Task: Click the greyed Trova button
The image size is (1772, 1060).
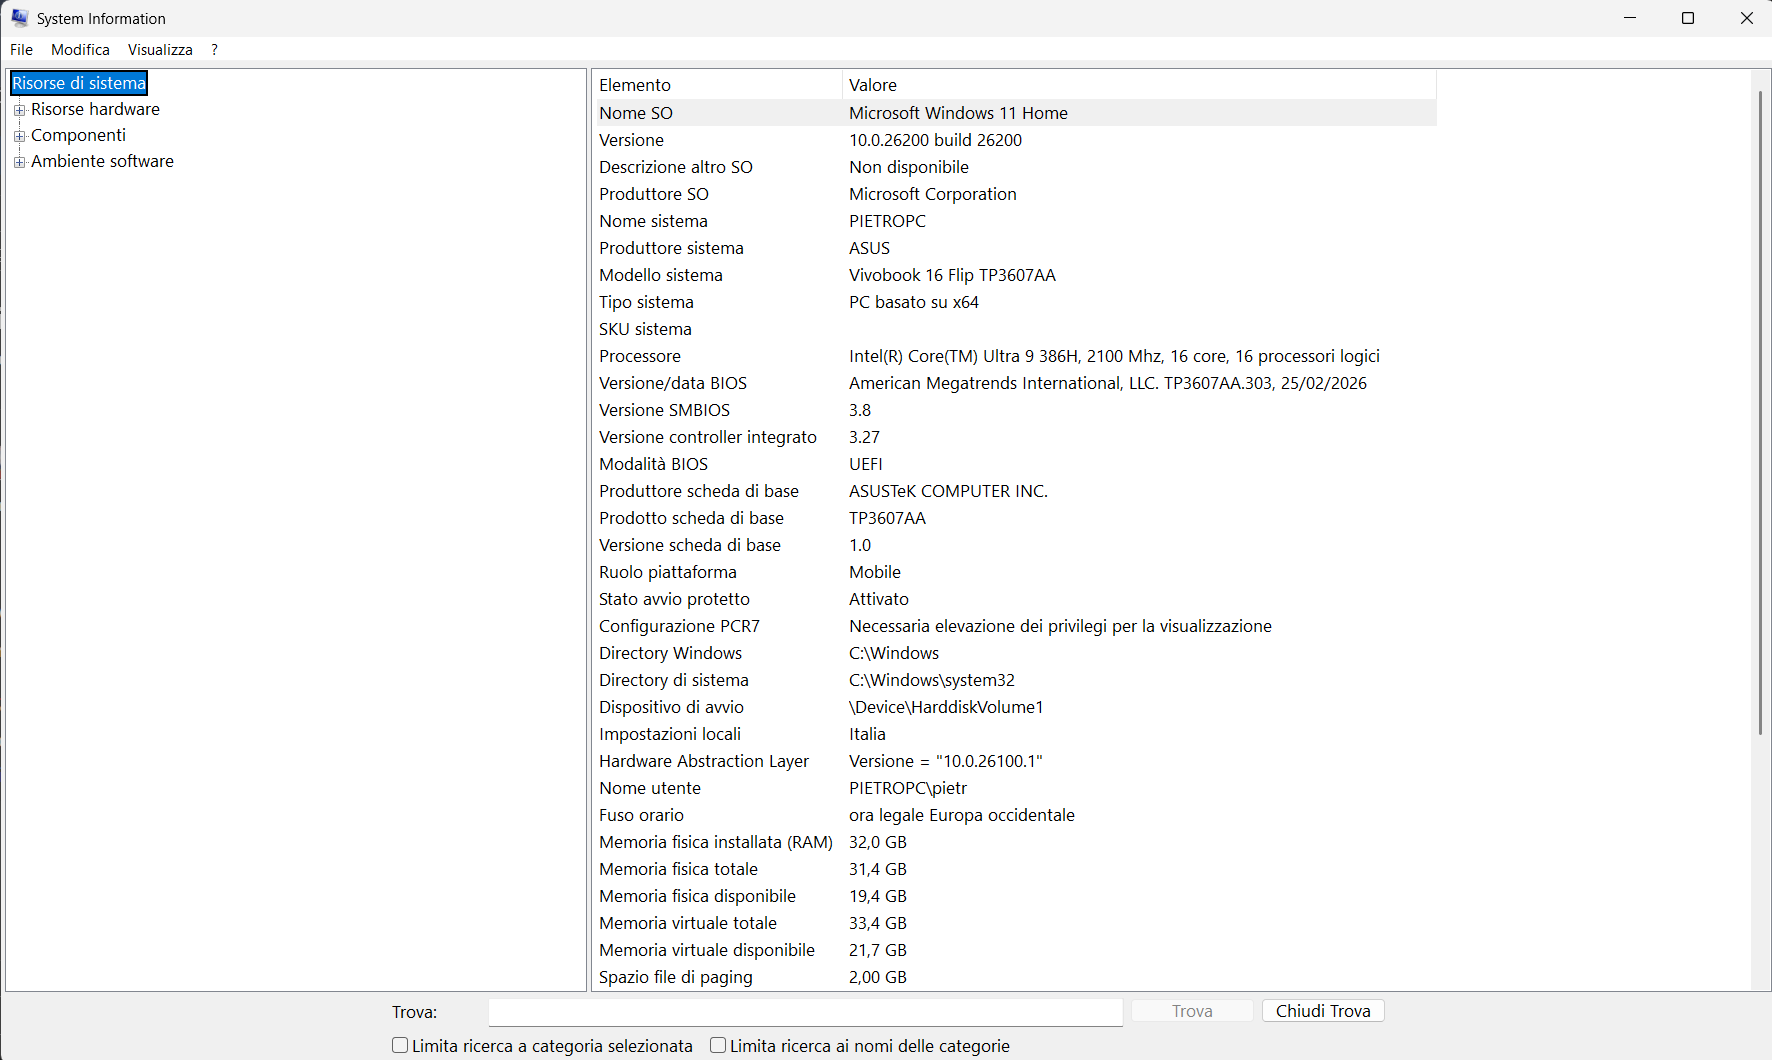Action: [1192, 1011]
